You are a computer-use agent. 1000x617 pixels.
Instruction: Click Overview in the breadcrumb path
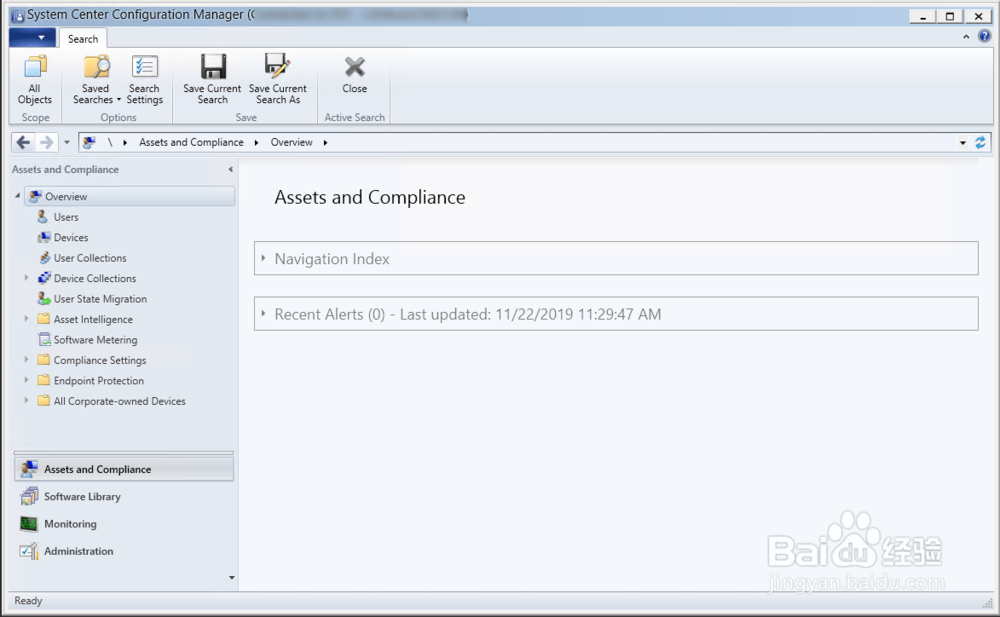pos(291,142)
